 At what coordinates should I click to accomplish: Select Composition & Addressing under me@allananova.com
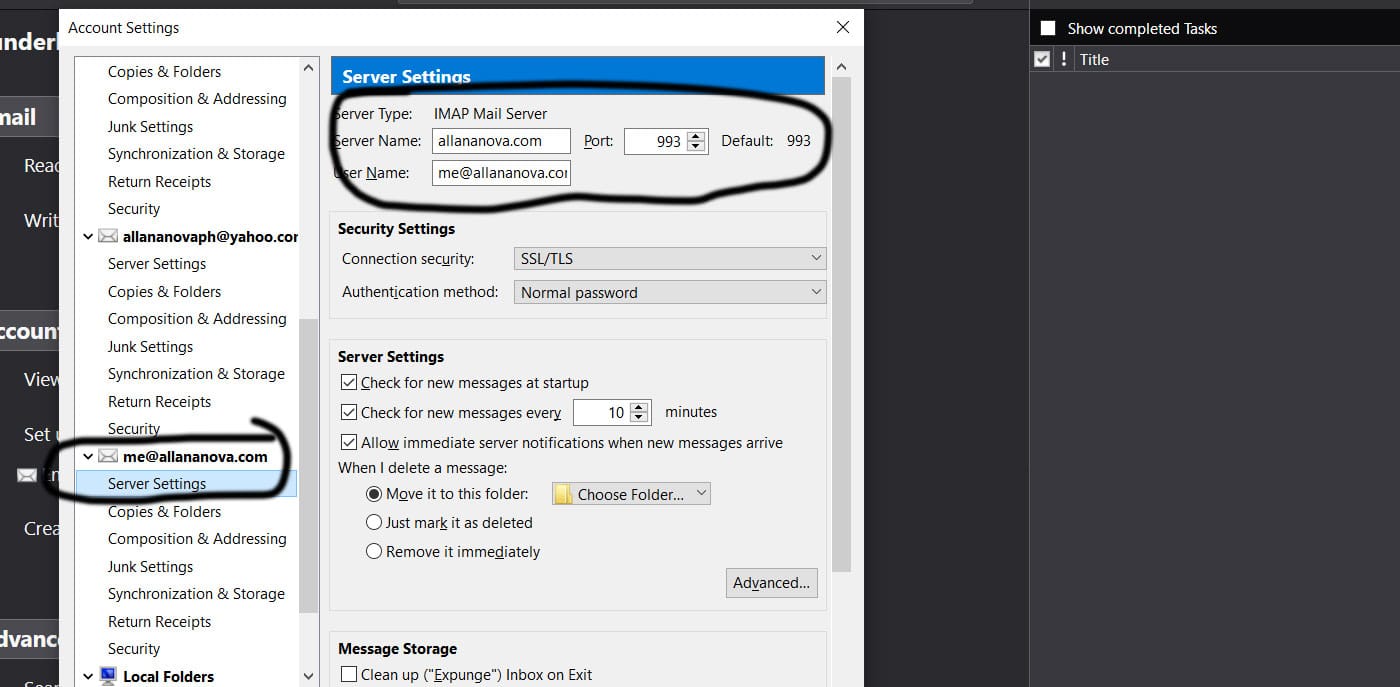197,539
